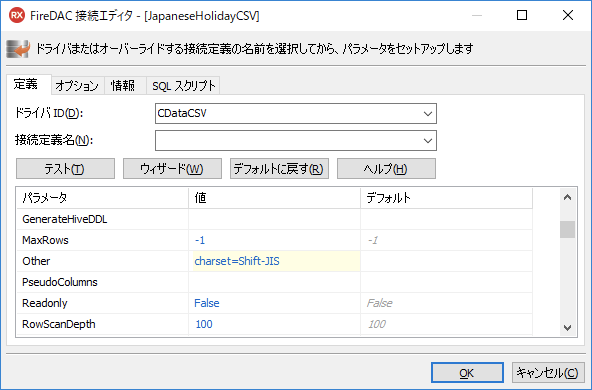Select the Other parameter name
592x390 pixels.
point(36,261)
